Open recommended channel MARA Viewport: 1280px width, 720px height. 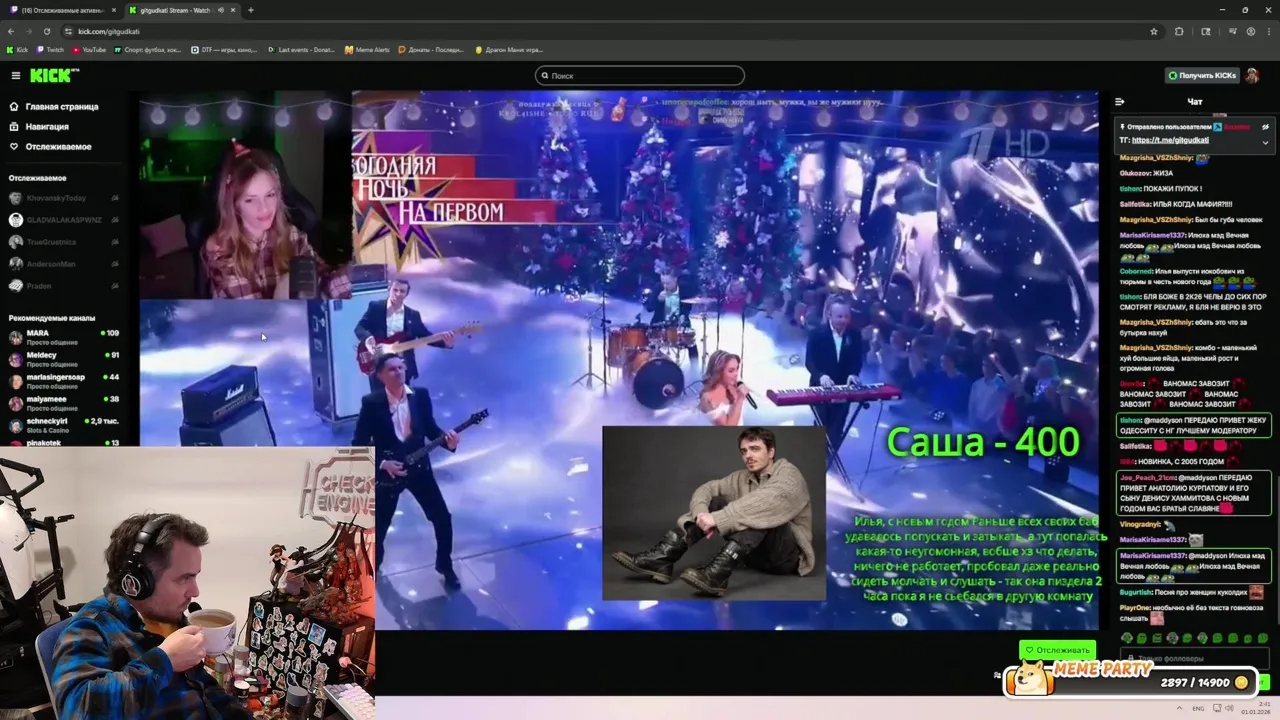[x=62, y=337]
